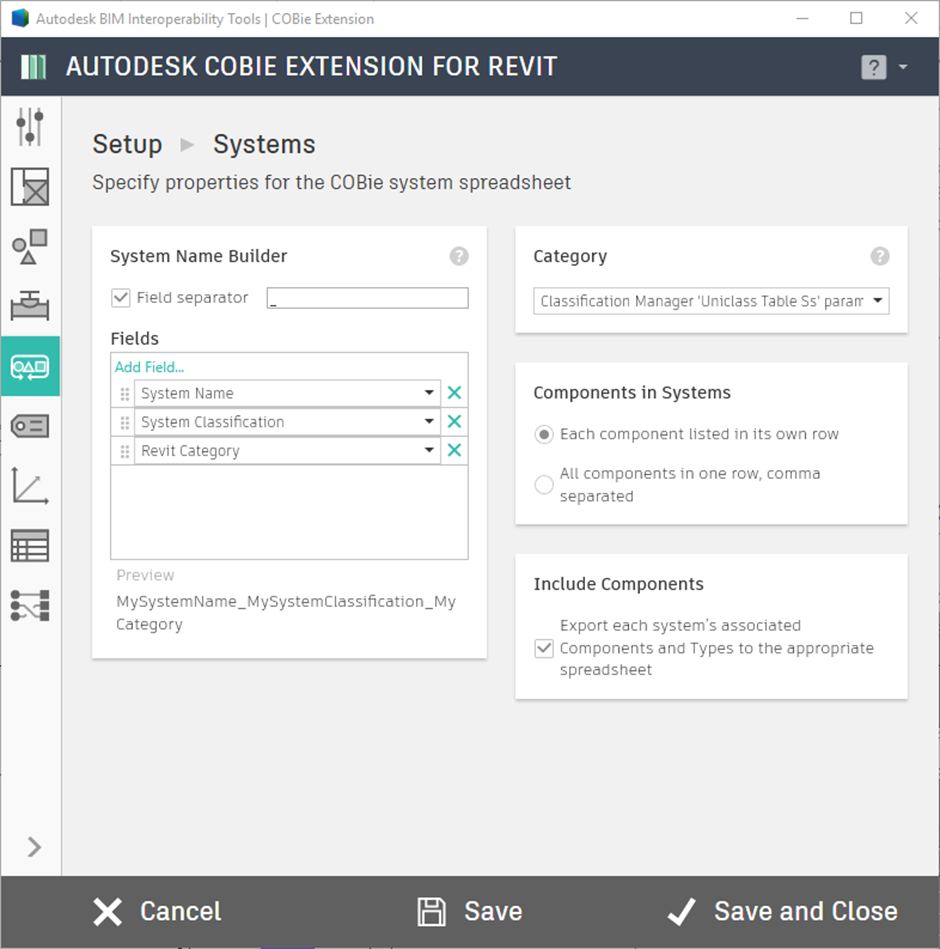The image size is (940, 949).
Task: Grab the Revit Category row drag handle
Action: click(125, 452)
